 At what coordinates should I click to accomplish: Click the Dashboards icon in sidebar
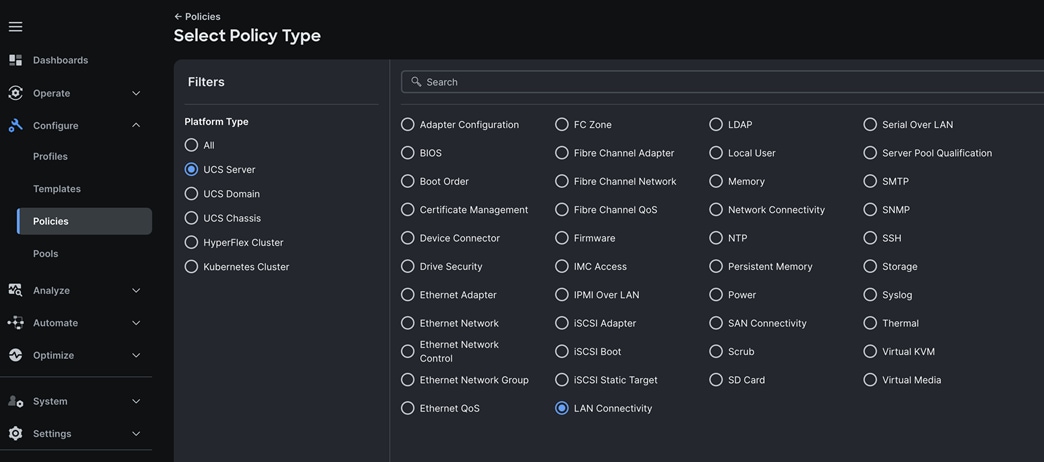pyautogui.click(x=15, y=60)
